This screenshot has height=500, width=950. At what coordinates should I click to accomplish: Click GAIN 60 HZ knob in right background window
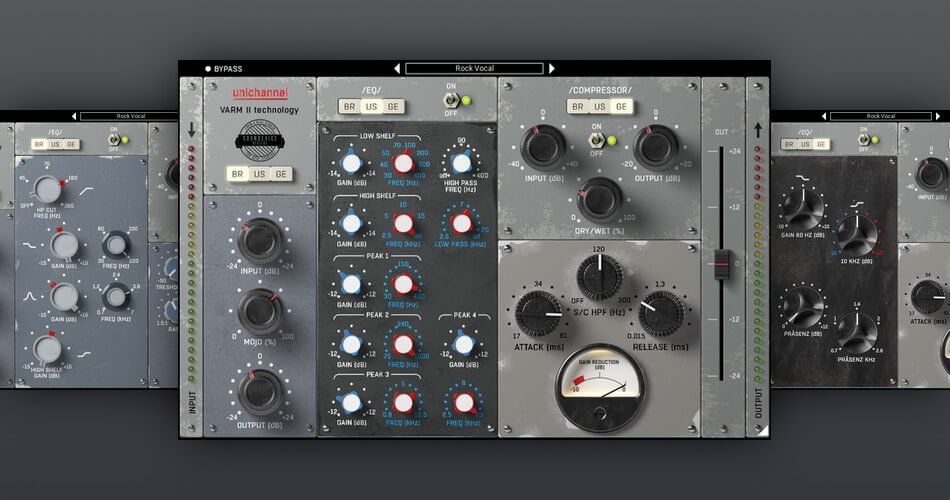pyautogui.click(x=803, y=208)
